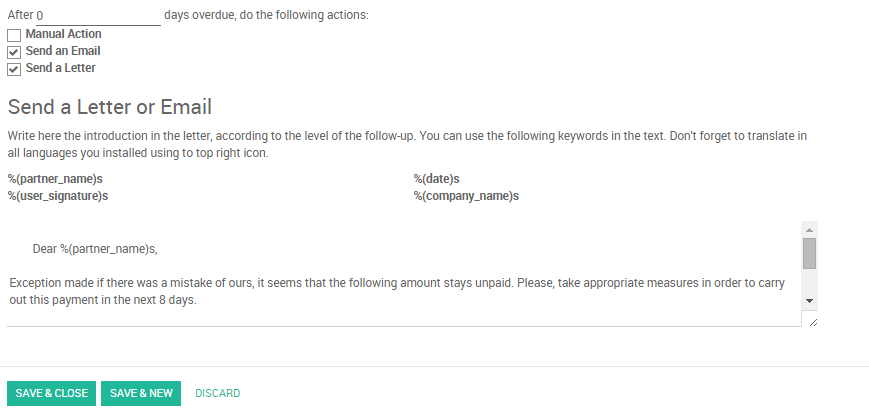Image resolution: width=869 pixels, height=413 pixels.
Task: Click the 'Send a Letter or Email' heading
Action: point(110,107)
